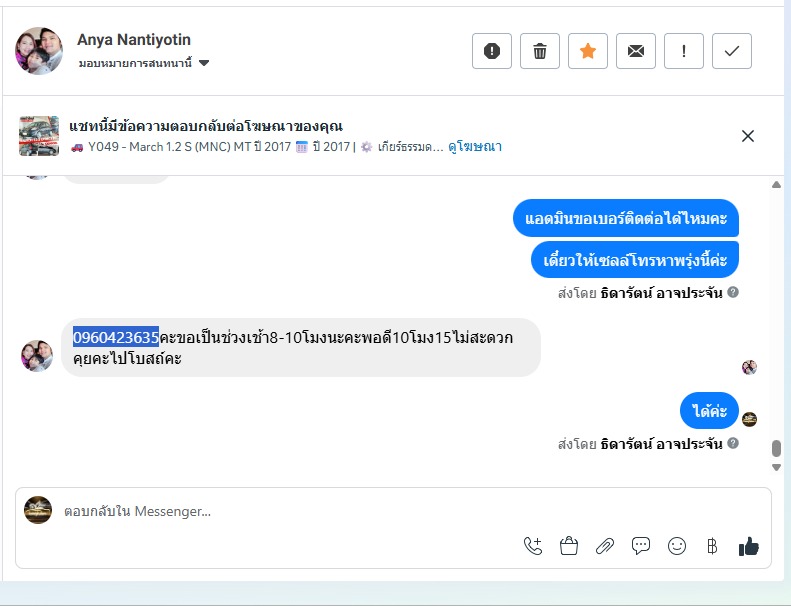The width and height of the screenshot is (791, 606).
Task: Open the sender avatar beside the phone number message
Action: (37, 356)
